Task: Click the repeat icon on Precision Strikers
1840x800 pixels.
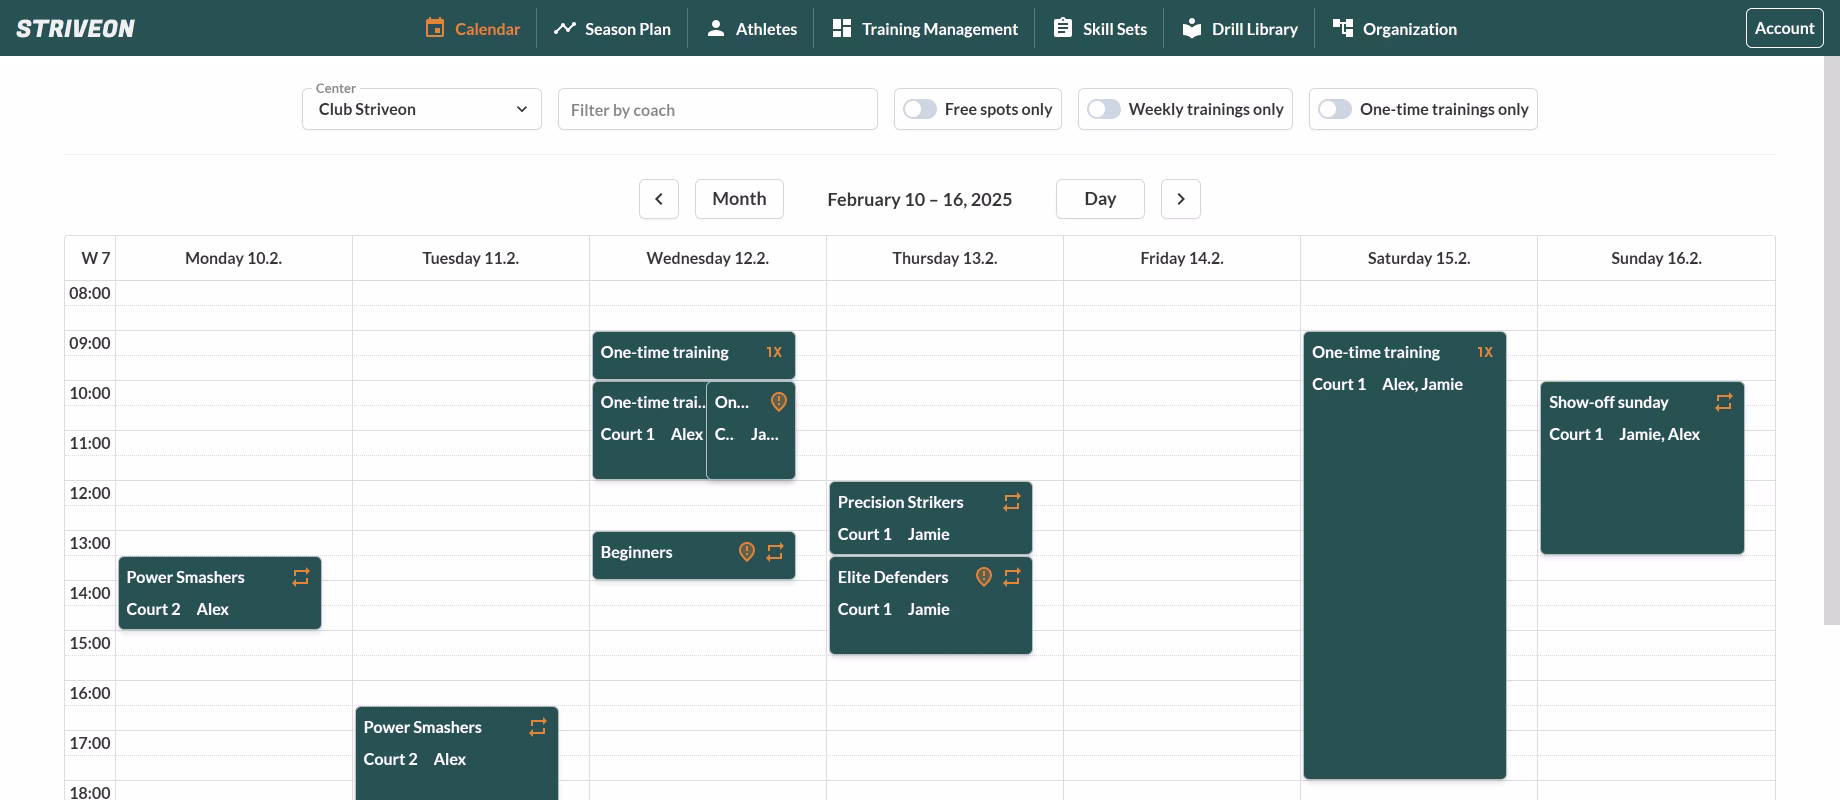Action: coord(1012,502)
